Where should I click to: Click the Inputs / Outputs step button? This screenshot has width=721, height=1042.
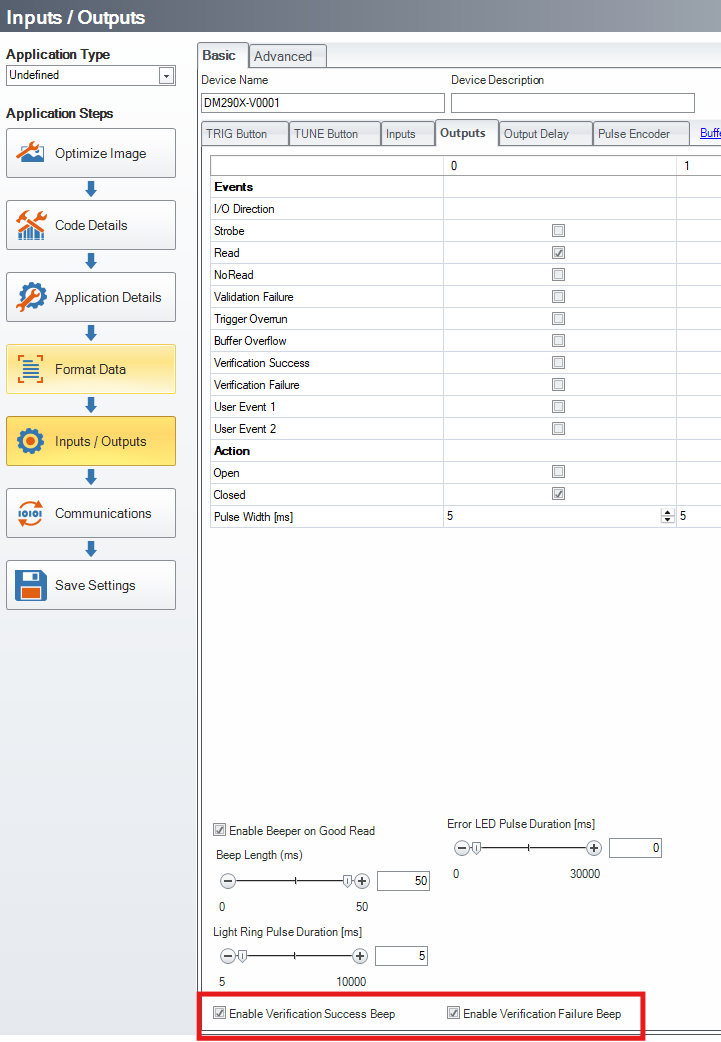(91, 442)
